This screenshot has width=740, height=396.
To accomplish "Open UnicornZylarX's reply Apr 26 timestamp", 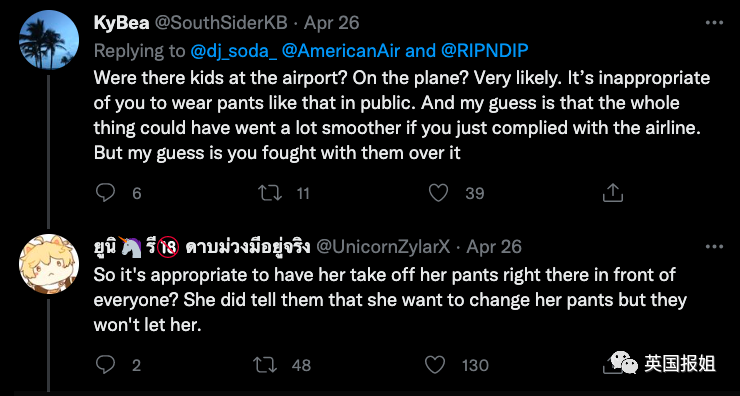I will (494, 247).
